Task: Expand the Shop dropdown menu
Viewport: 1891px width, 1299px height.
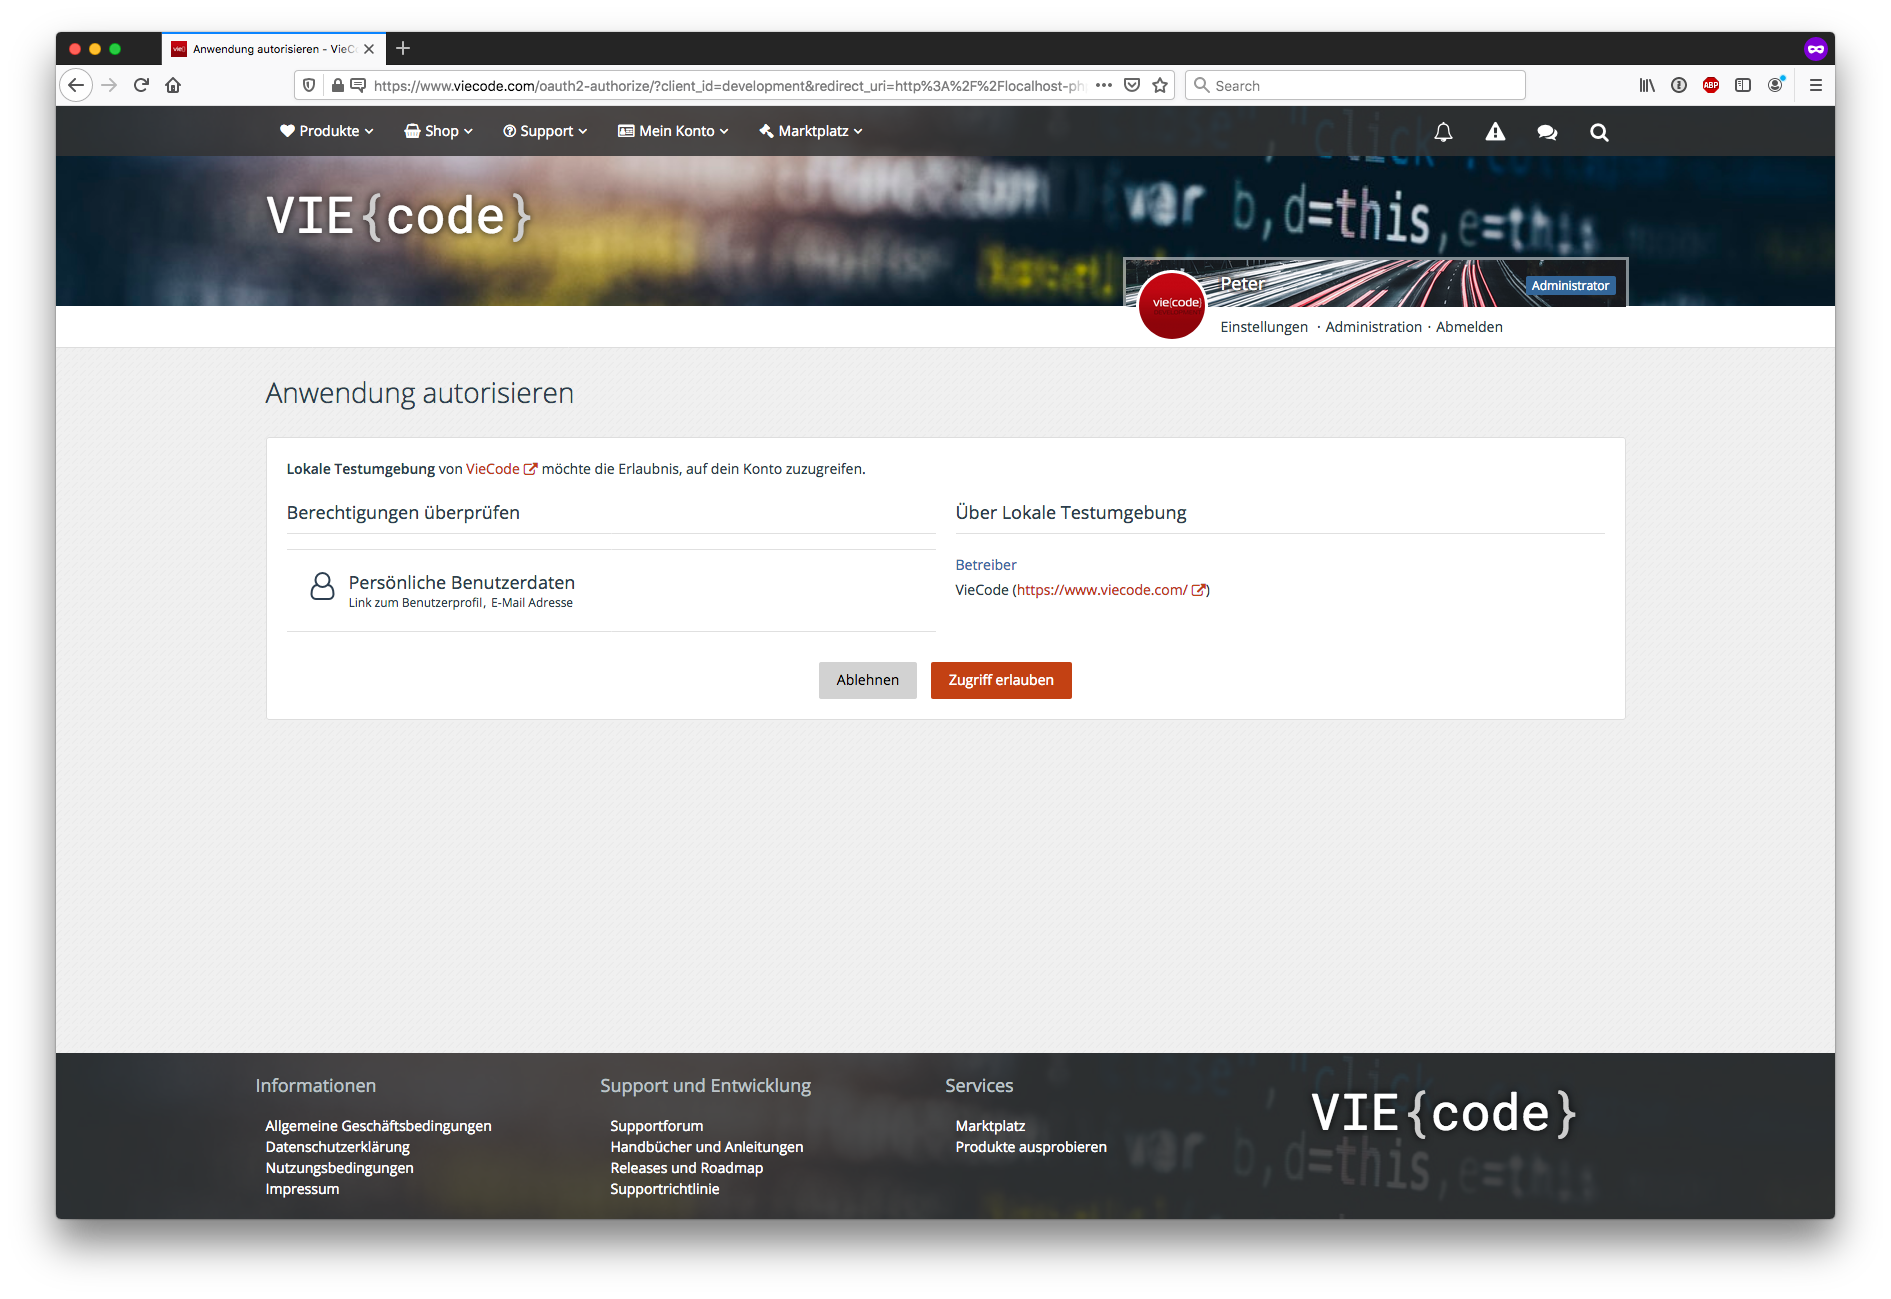Action: click(x=439, y=131)
